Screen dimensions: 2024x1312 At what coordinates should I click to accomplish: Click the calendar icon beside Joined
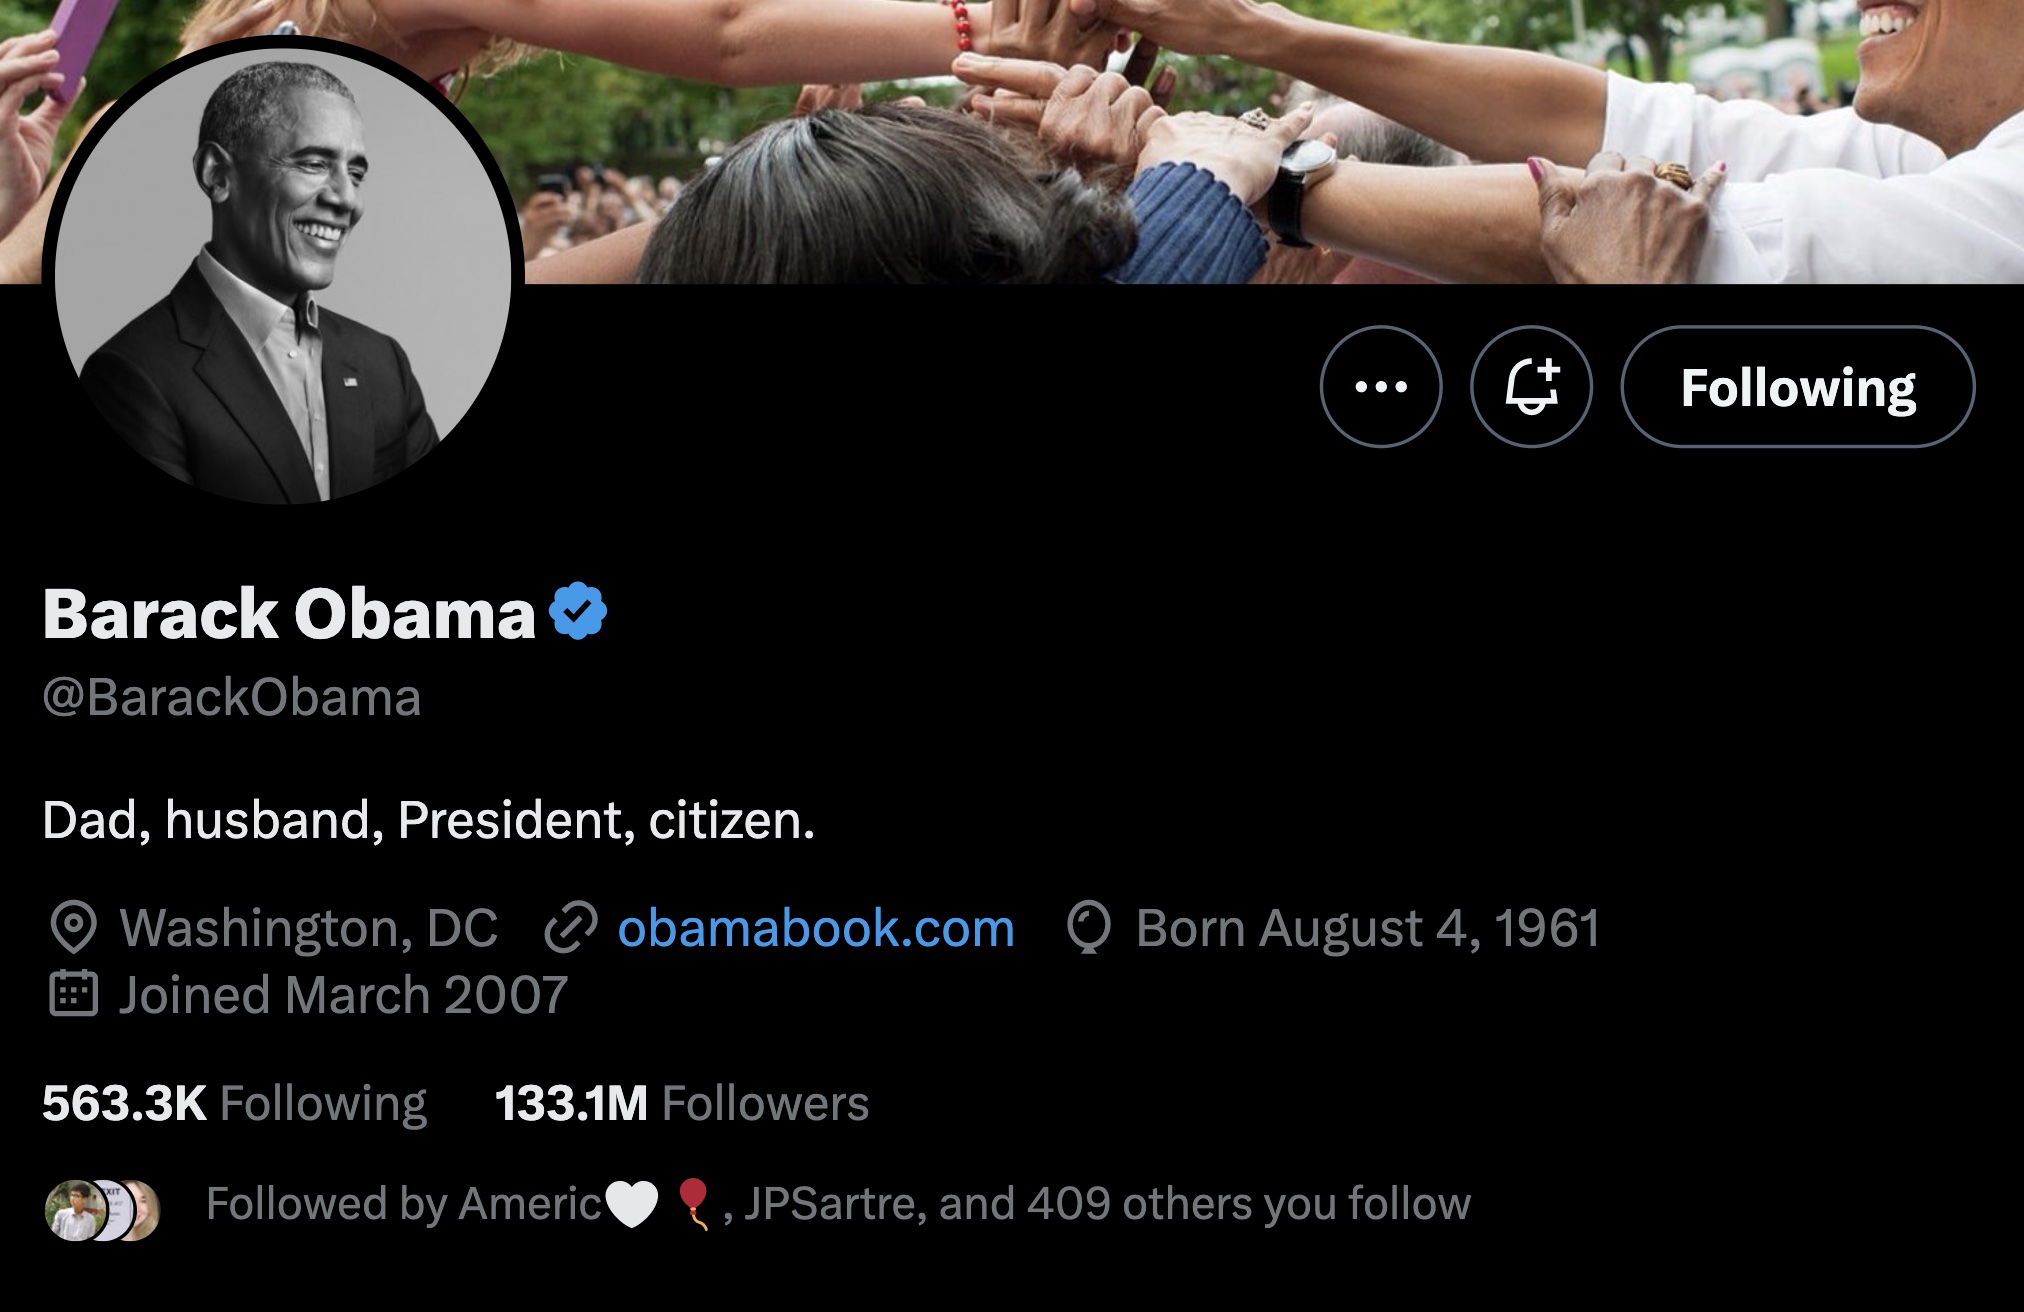click(x=73, y=993)
